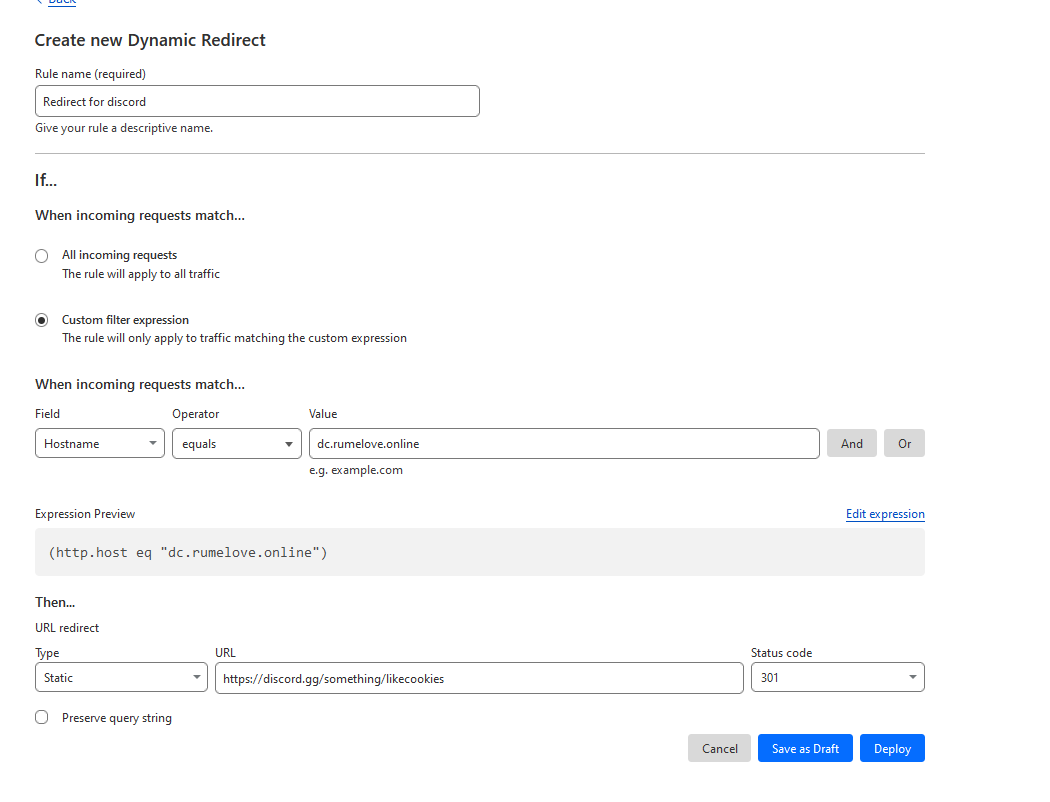Screen dimensions: 1050x802
Task: Save the rule as a draft
Action: (x=805, y=747)
